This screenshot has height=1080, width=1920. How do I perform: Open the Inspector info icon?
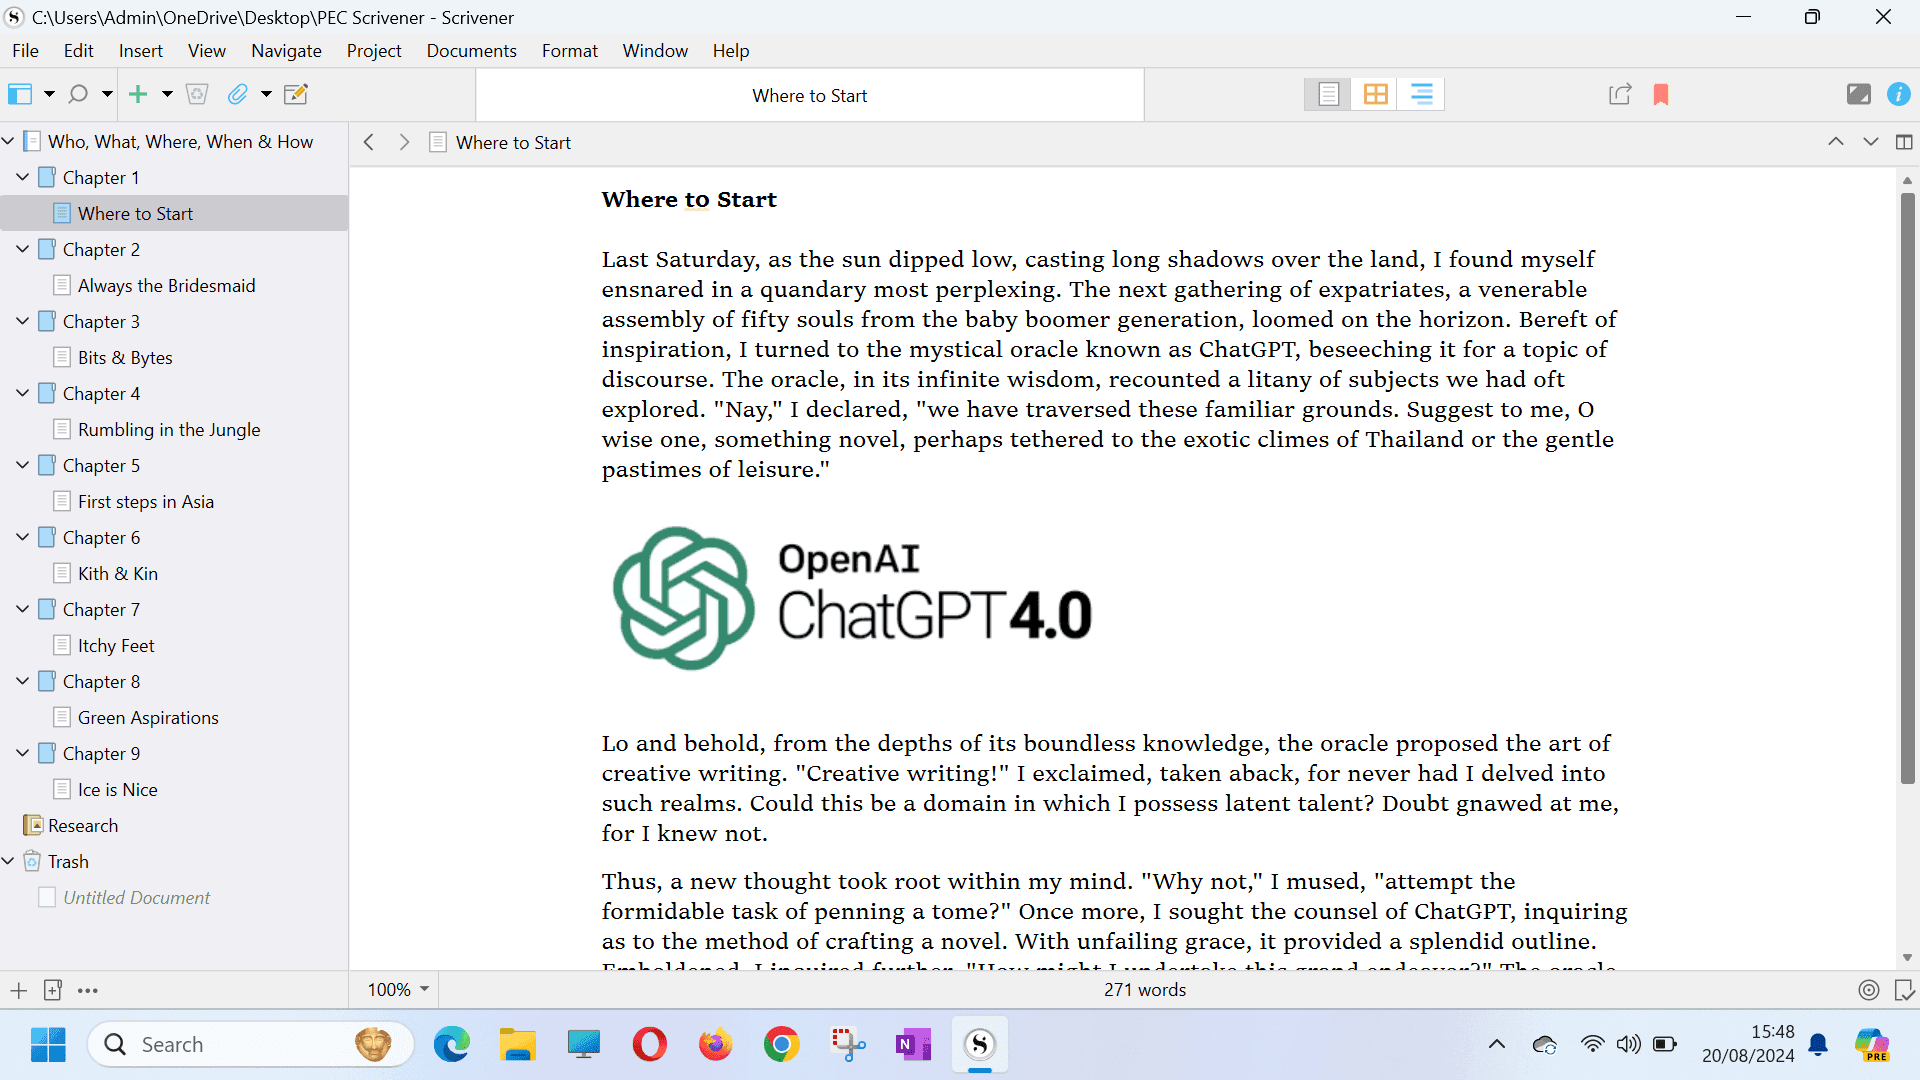[1898, 94]
